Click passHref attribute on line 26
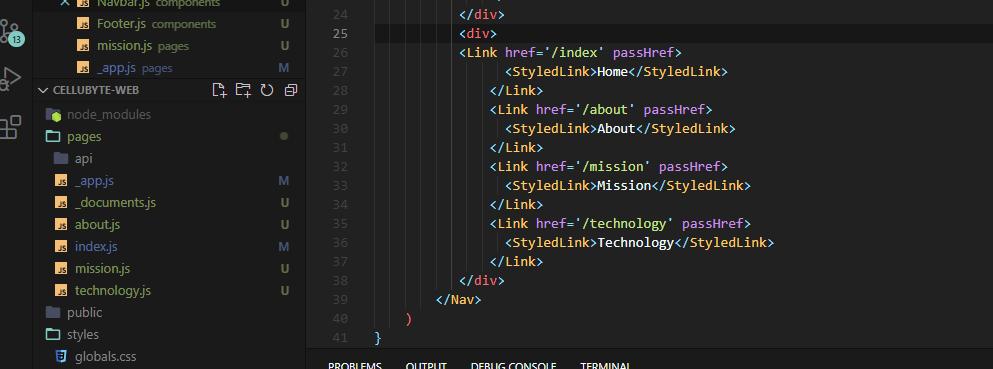Viewport: 993px width, 369px height. point(643,53)
